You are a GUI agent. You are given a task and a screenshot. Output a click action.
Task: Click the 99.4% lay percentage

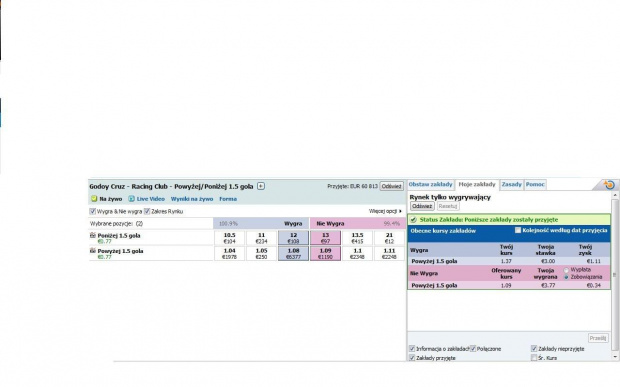pyautogui.click(x=391, y=223)
